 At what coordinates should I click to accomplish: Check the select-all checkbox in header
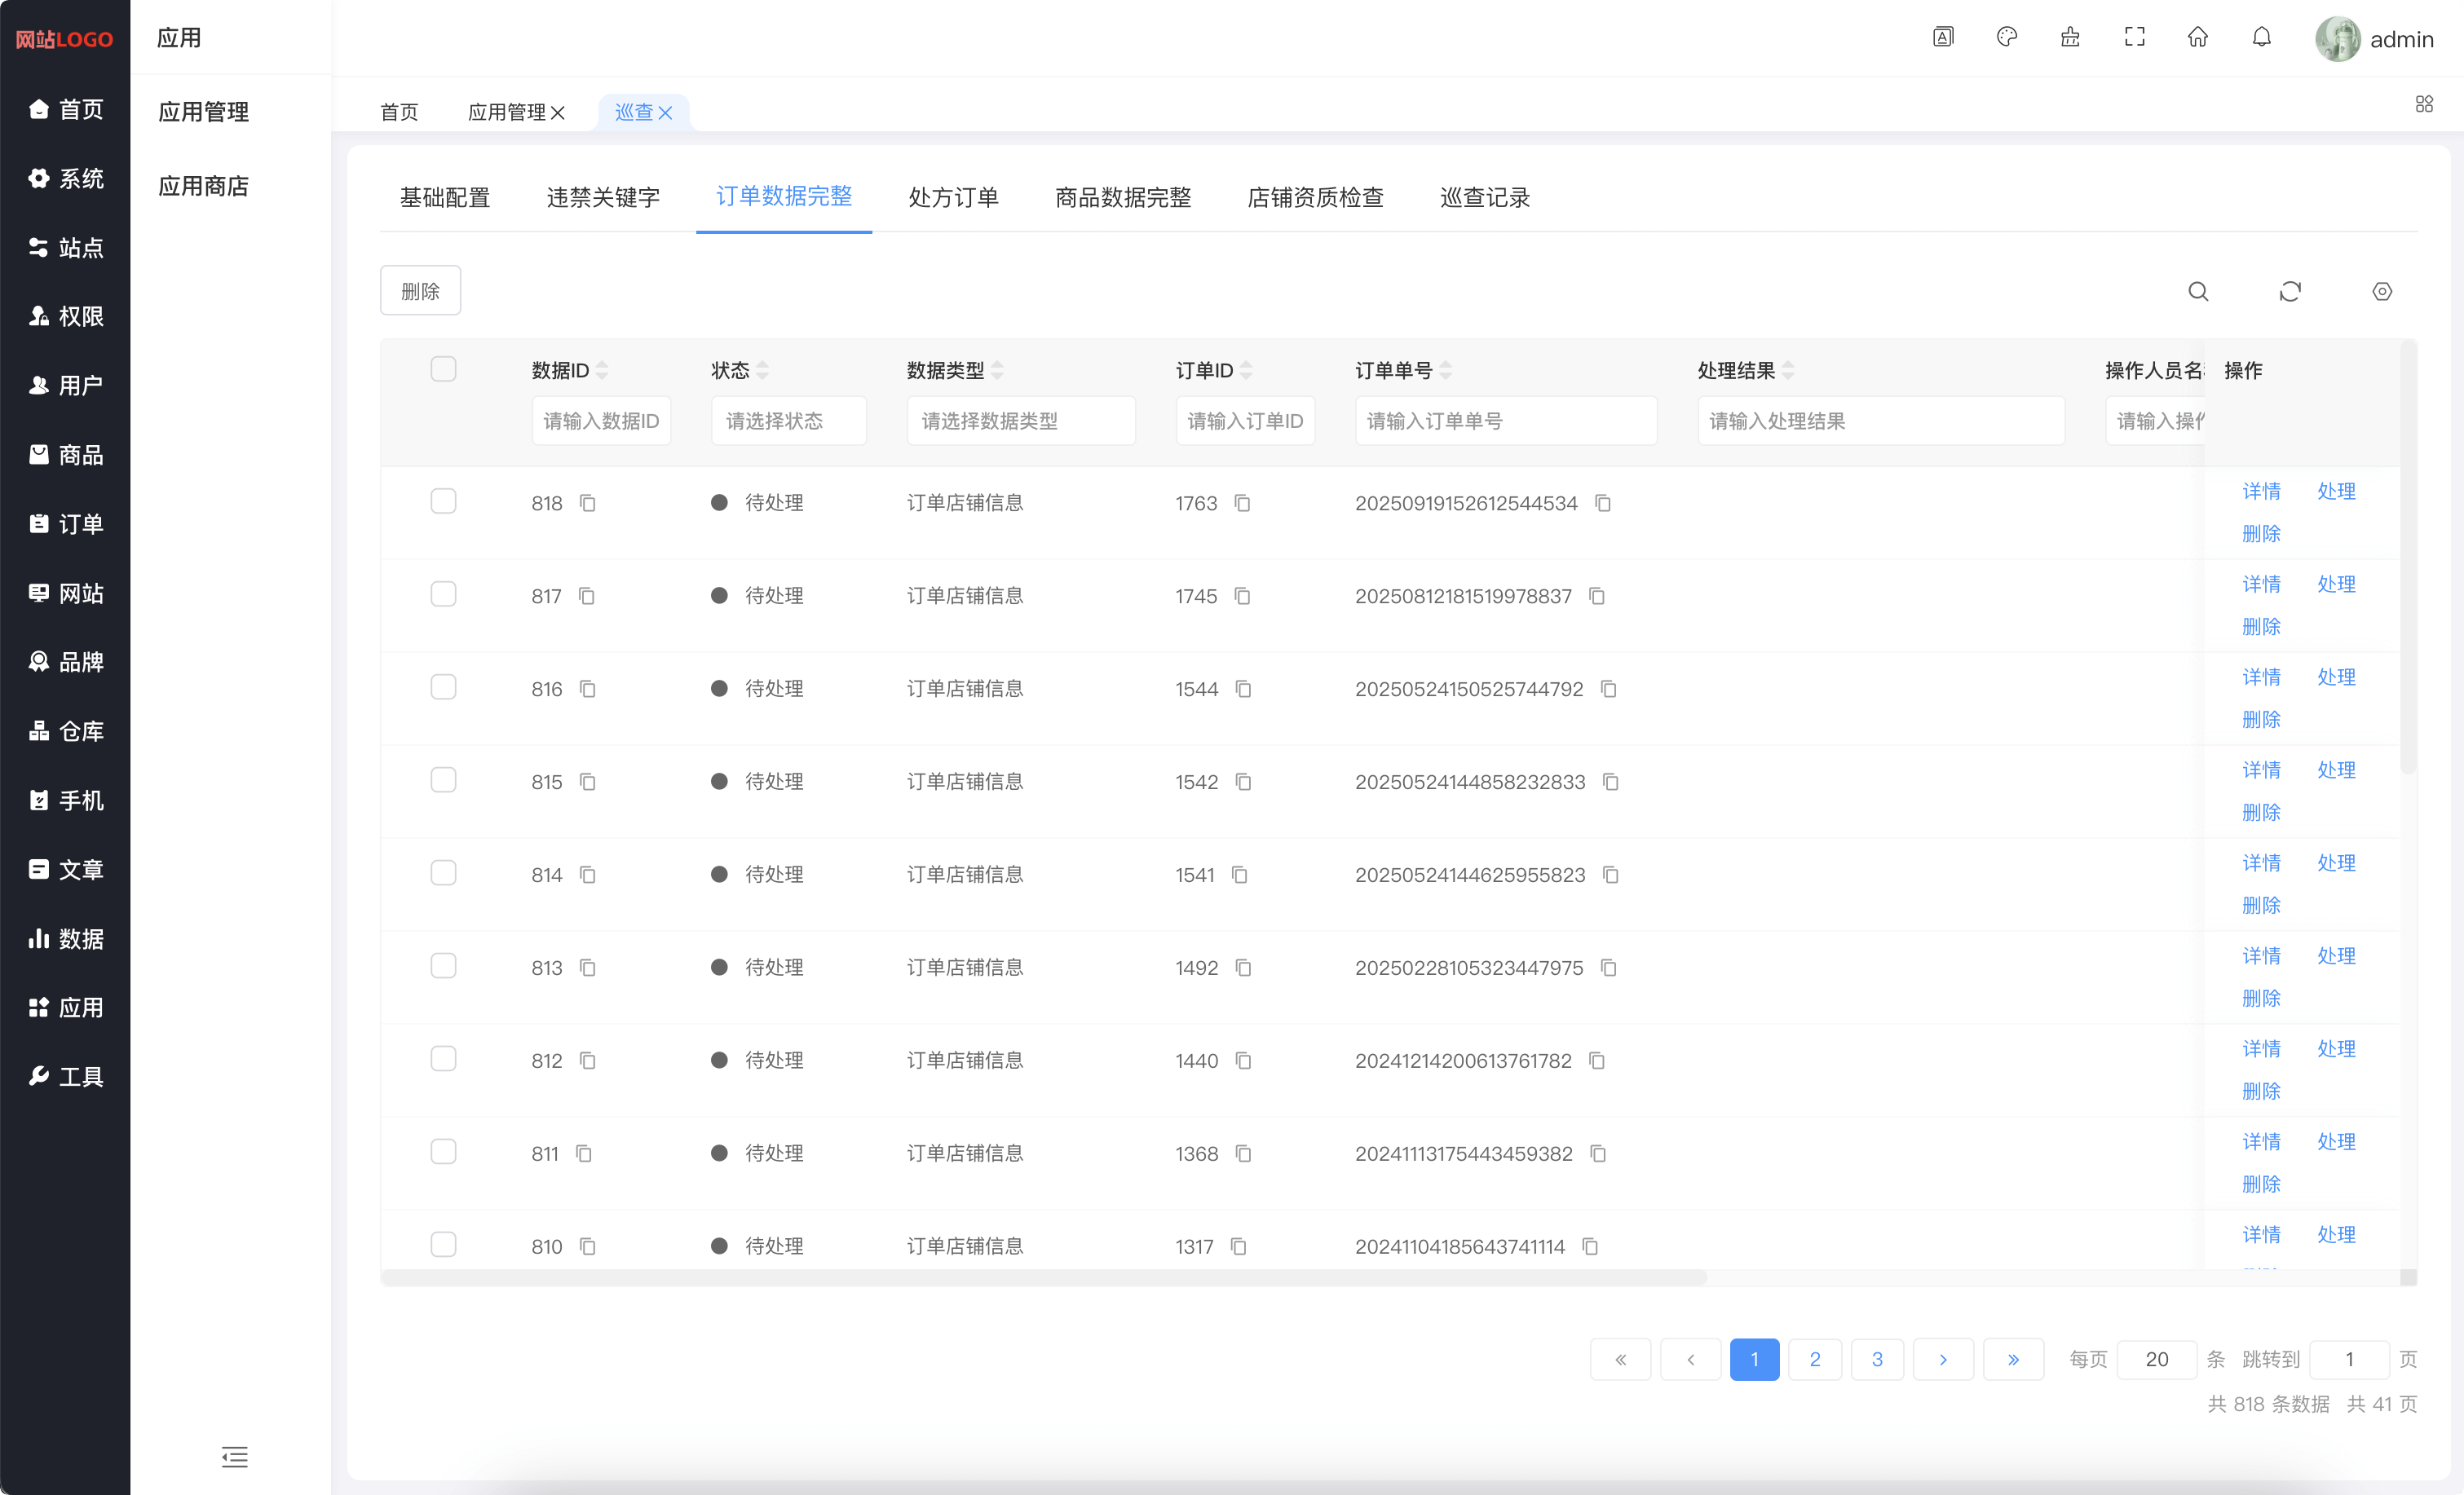tap(443, 369)
